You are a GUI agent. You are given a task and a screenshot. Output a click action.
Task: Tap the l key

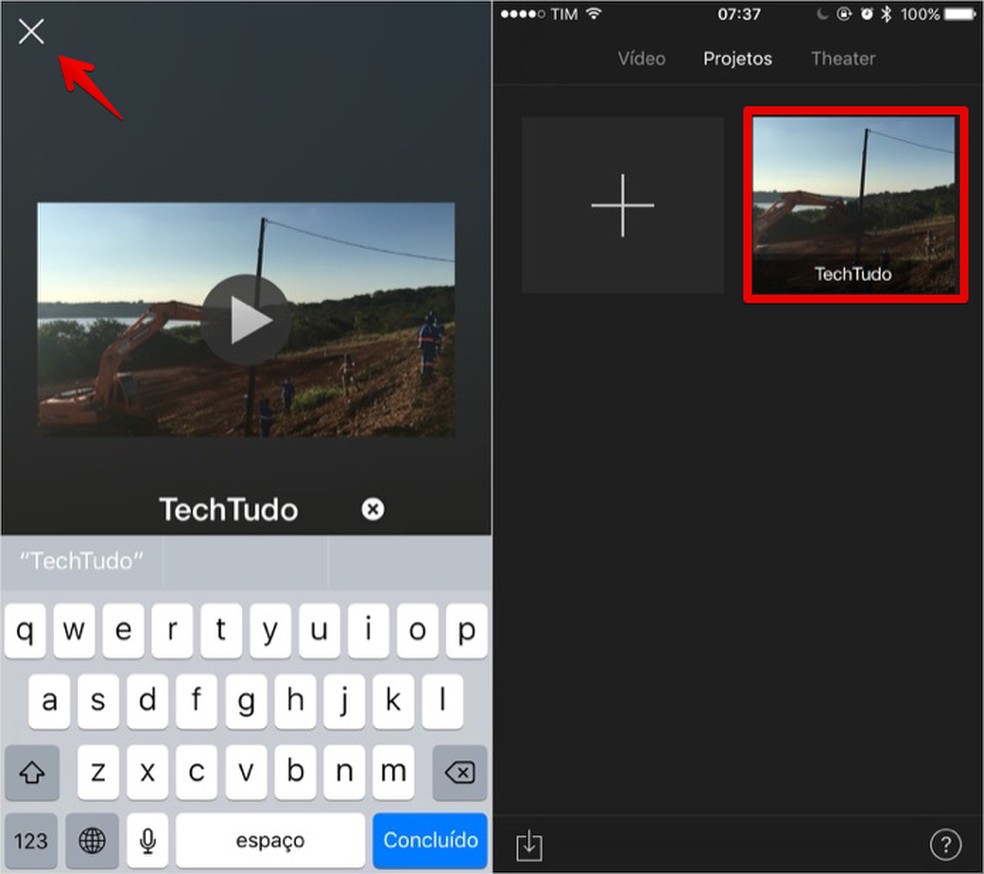click(442, 701)
